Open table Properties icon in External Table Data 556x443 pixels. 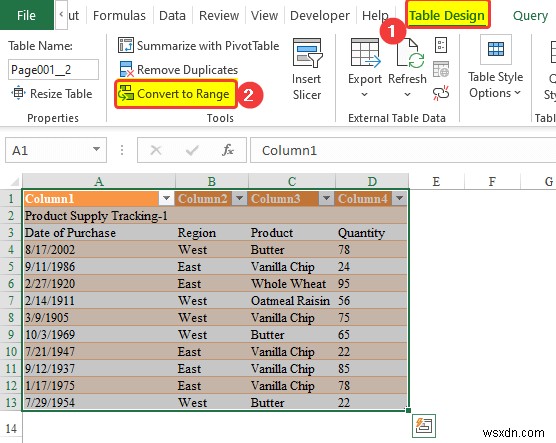(x=441, y=45)
